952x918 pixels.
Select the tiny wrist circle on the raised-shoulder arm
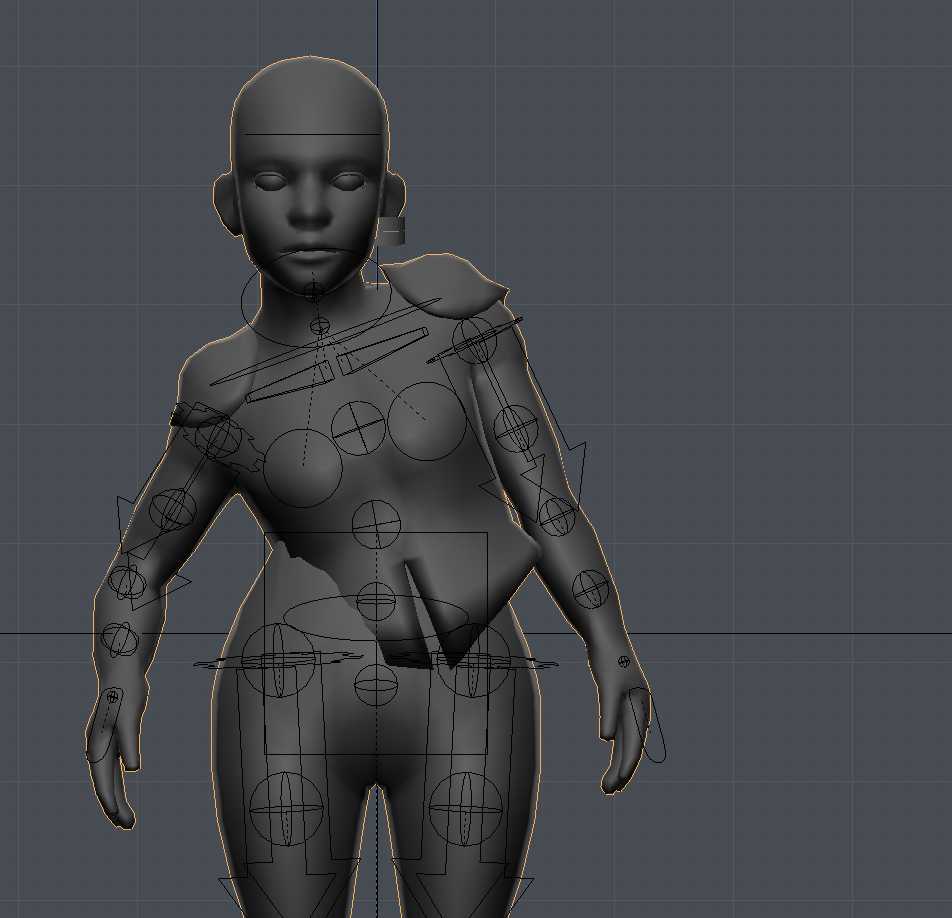[x=624, y=661]
